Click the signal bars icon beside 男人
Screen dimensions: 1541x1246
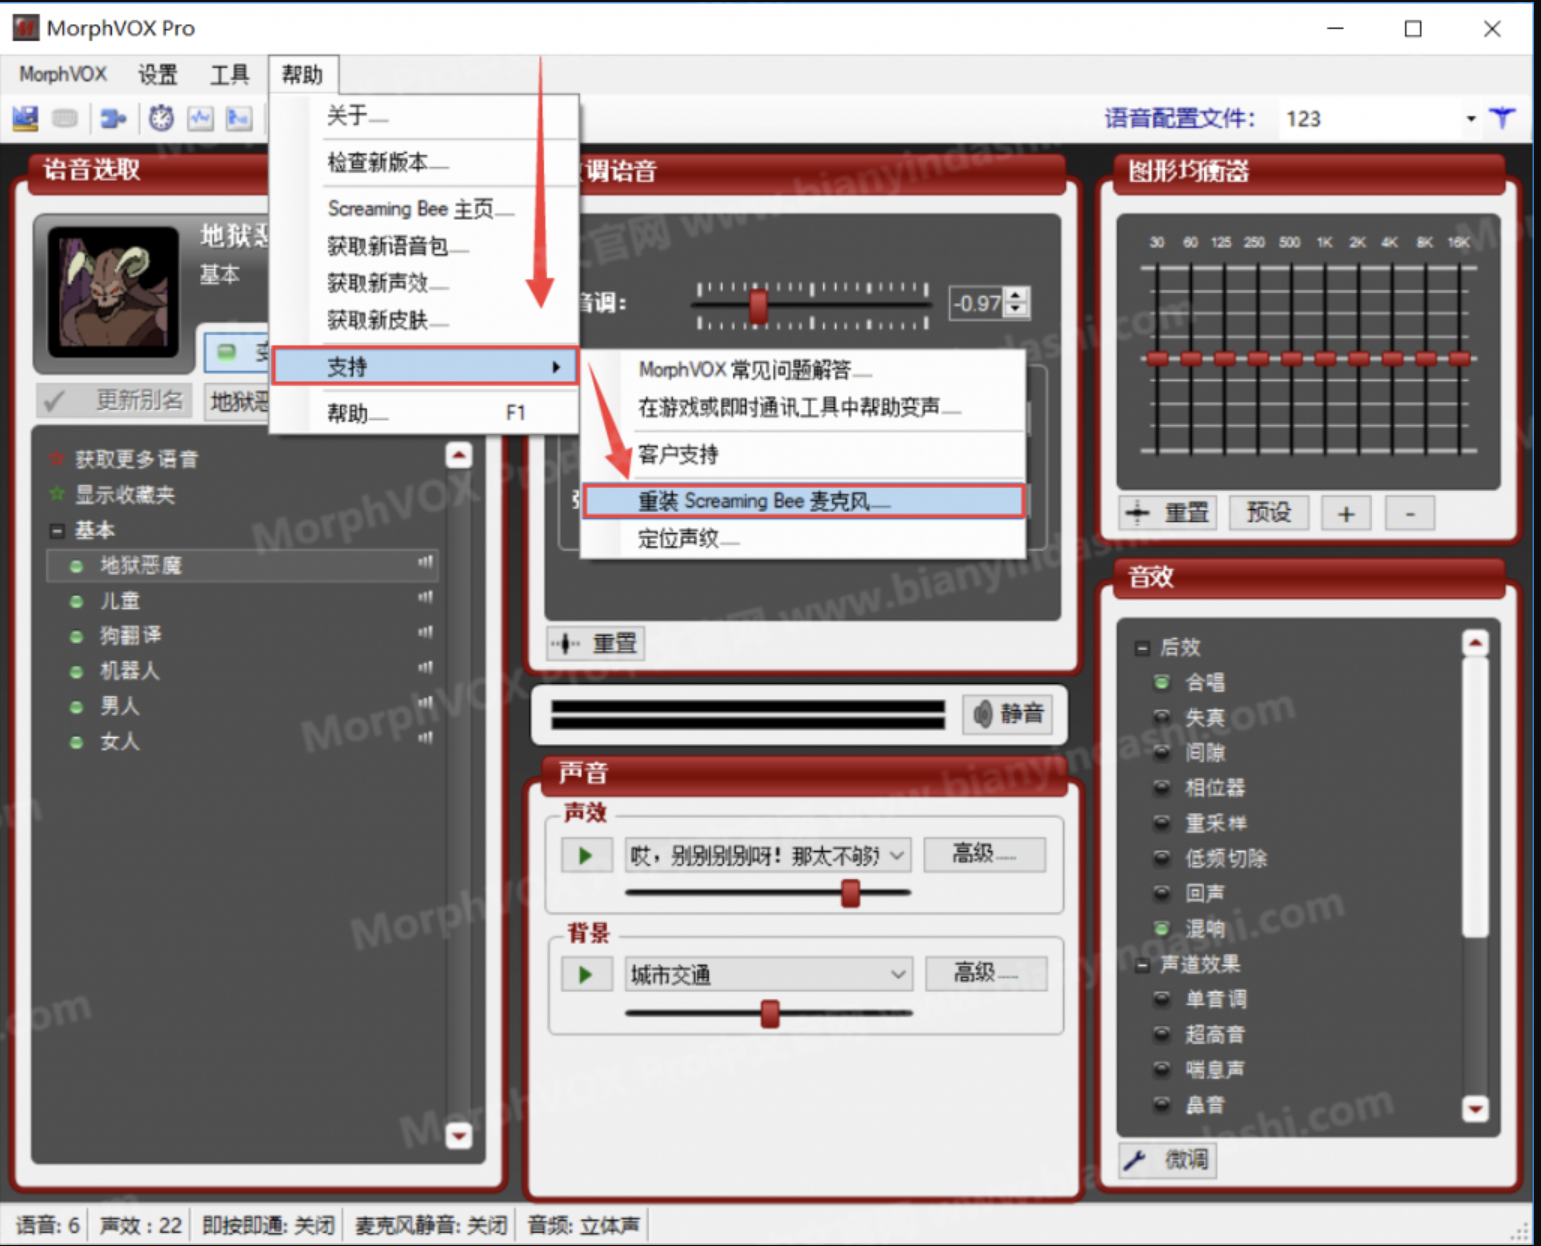coord(426,703)
